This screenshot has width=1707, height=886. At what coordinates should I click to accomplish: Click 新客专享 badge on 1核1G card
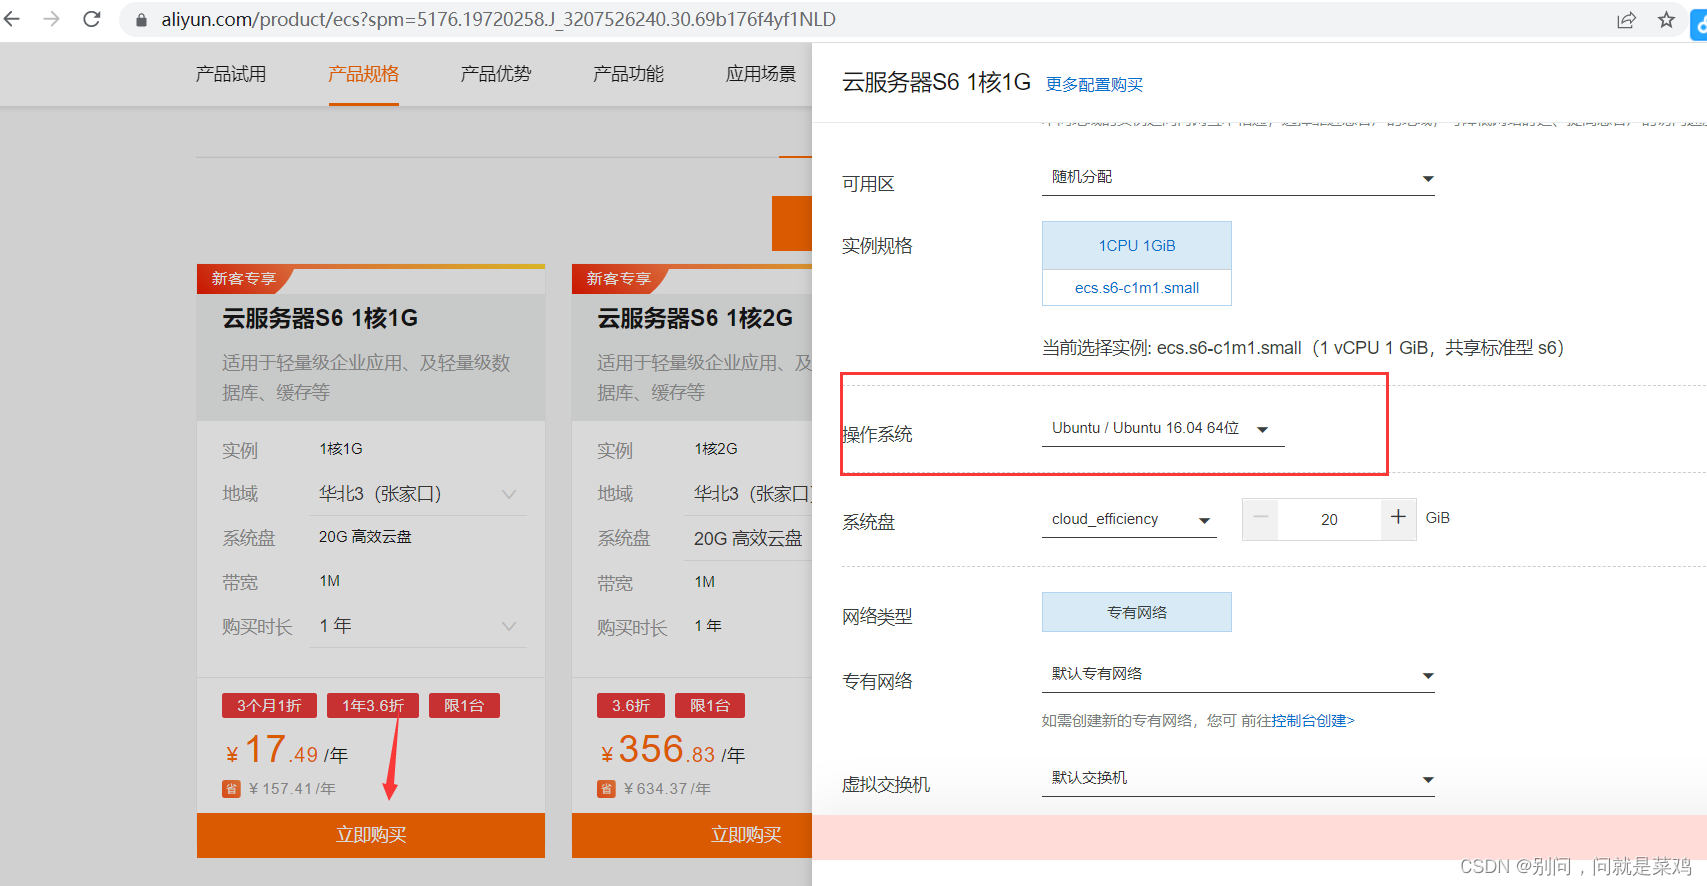[x=243, y=279]
